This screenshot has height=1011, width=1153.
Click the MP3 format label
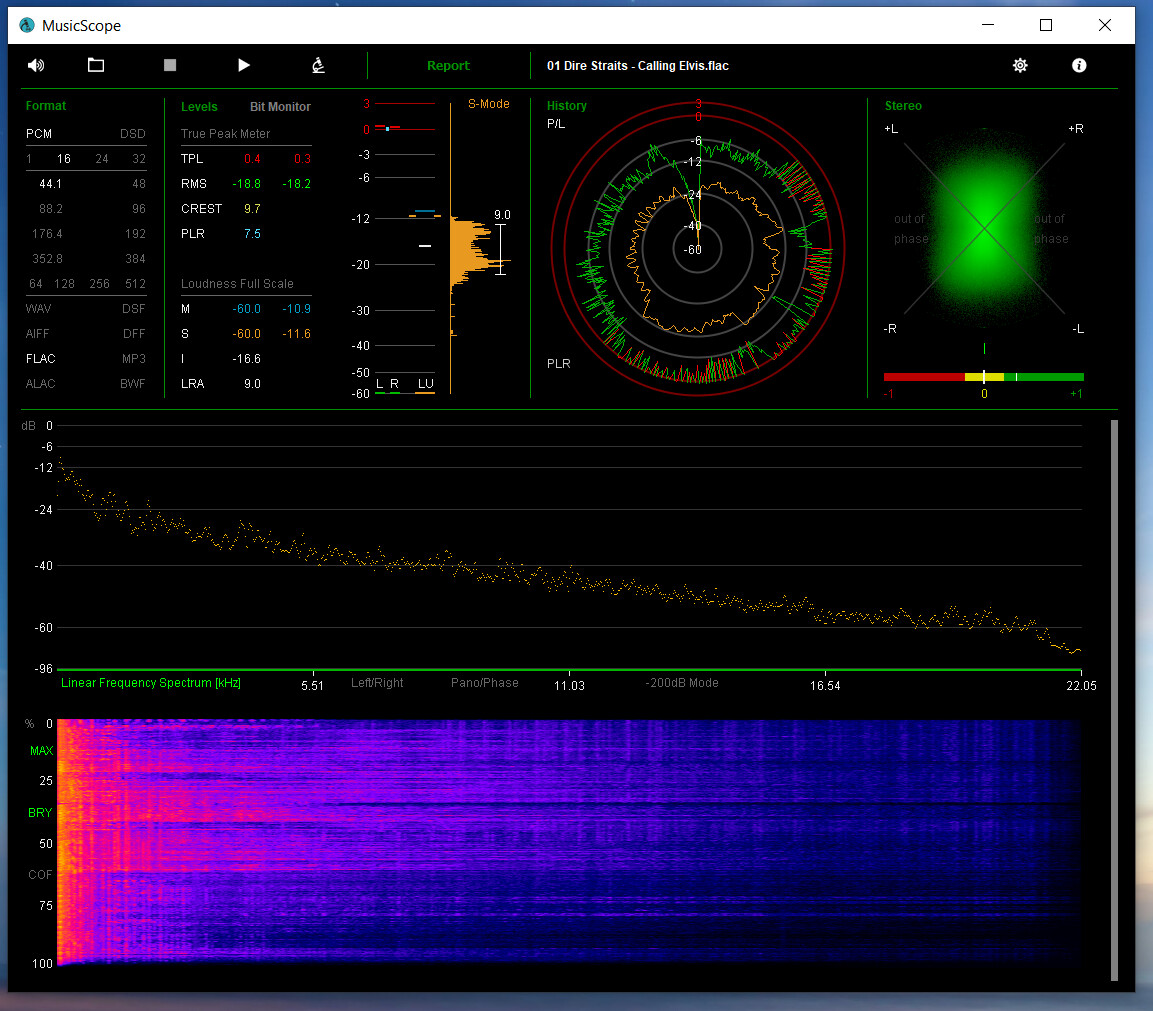(x=134, y=359)
